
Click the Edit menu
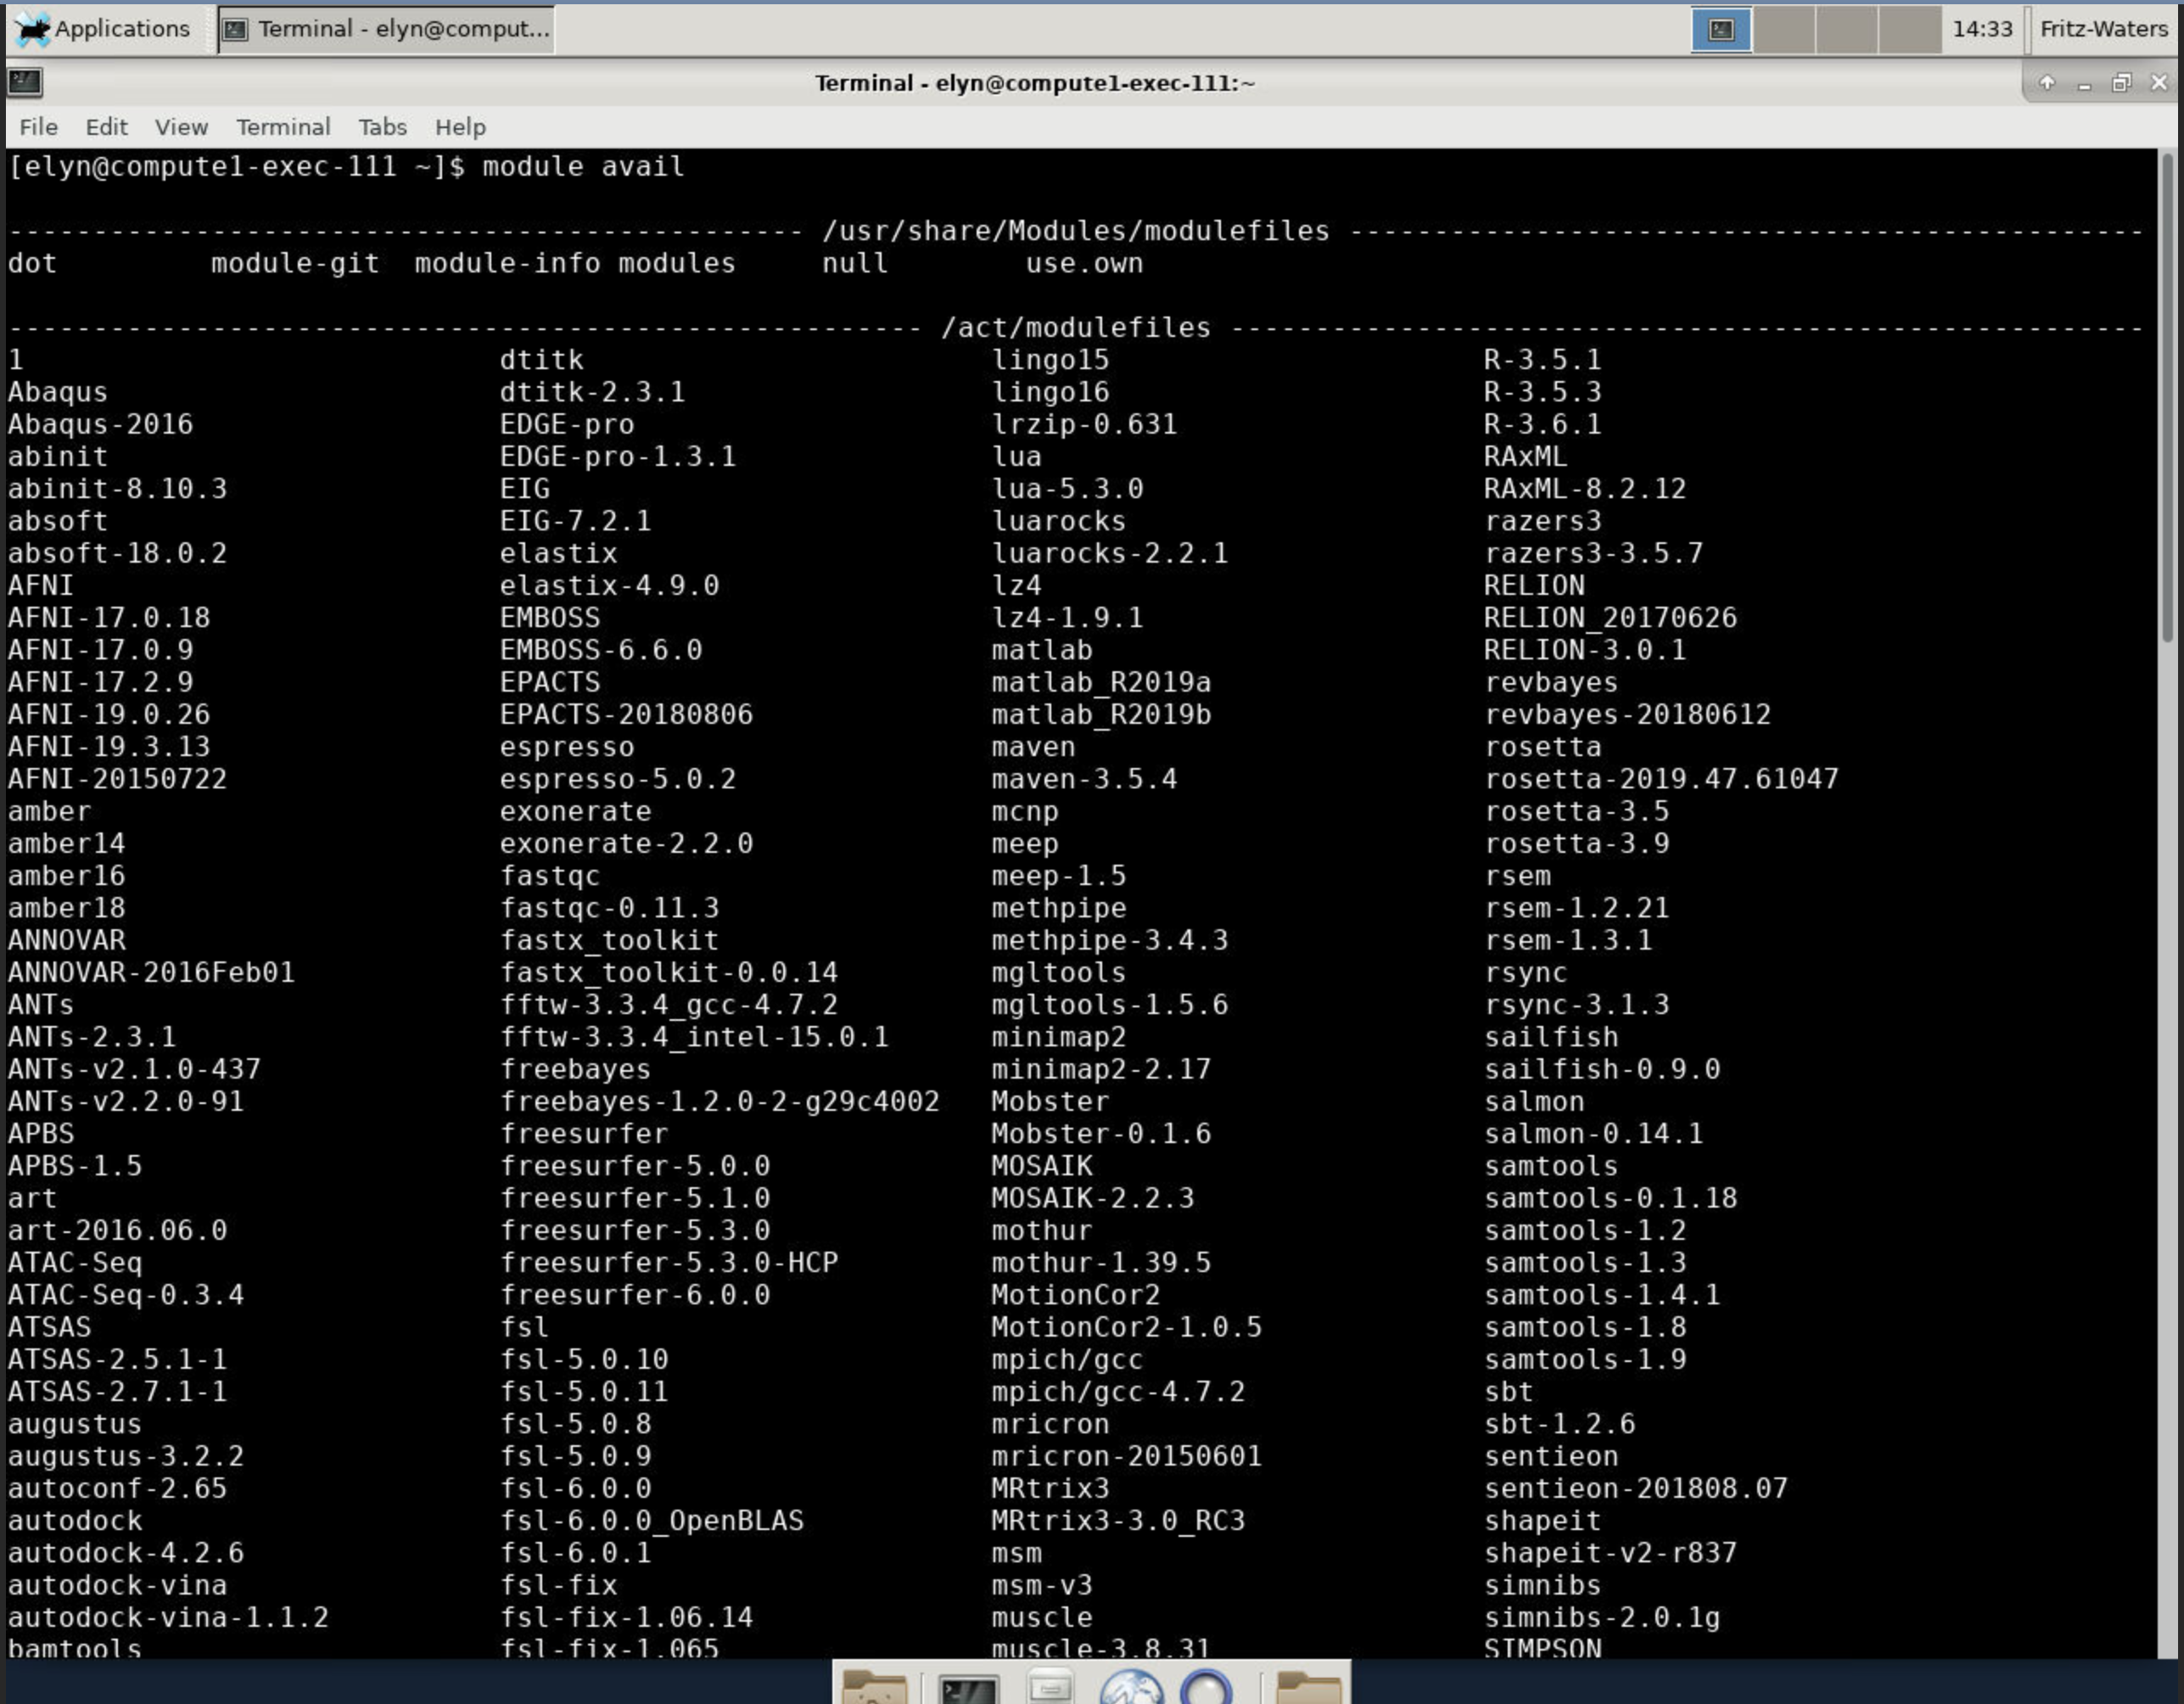tap(106, 126)
